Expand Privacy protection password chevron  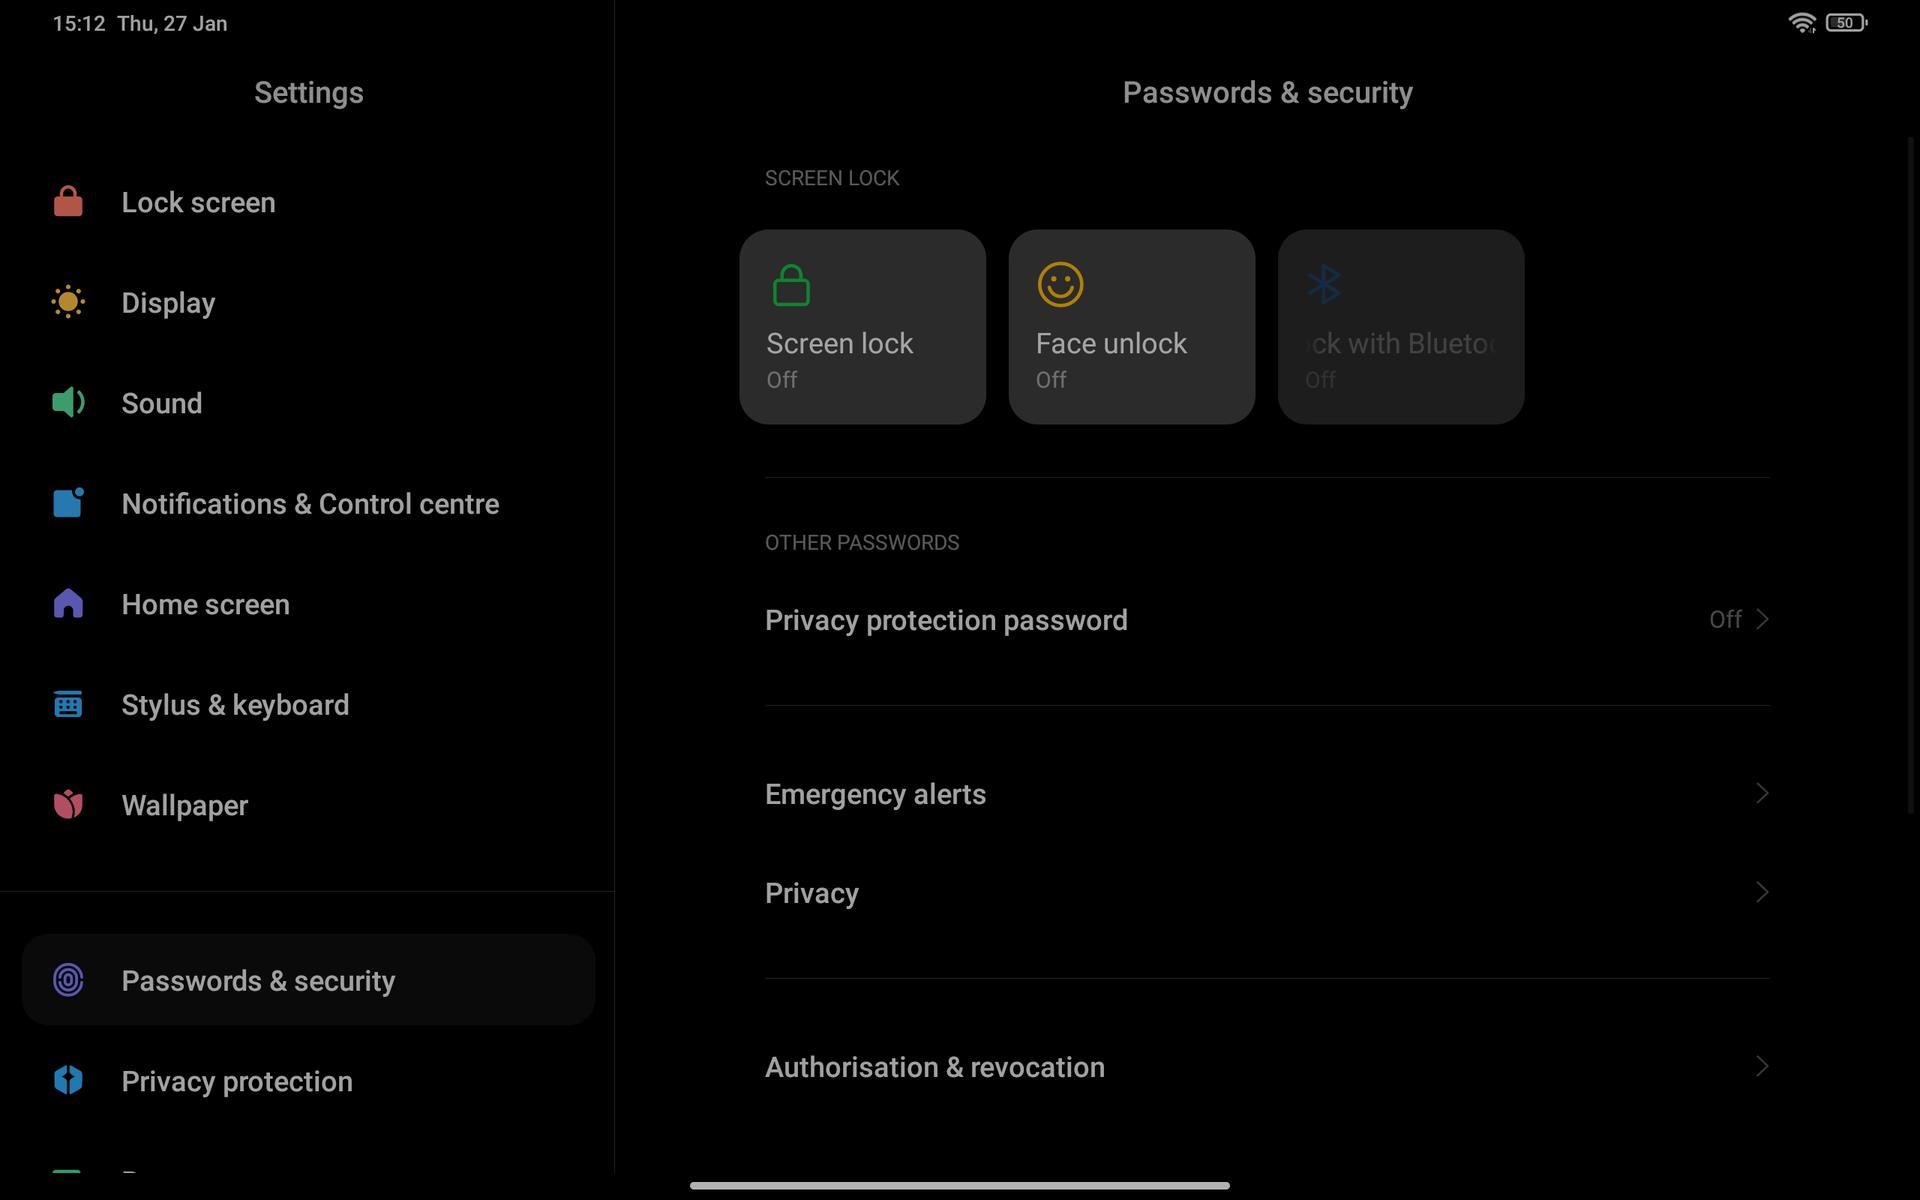[1762, 620]
